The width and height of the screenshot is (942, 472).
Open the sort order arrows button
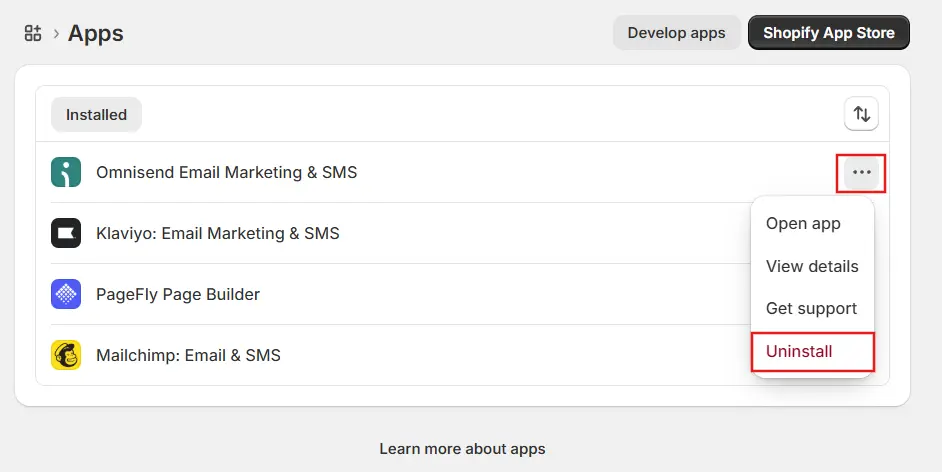pyautogui.click(x=861, y=114)
